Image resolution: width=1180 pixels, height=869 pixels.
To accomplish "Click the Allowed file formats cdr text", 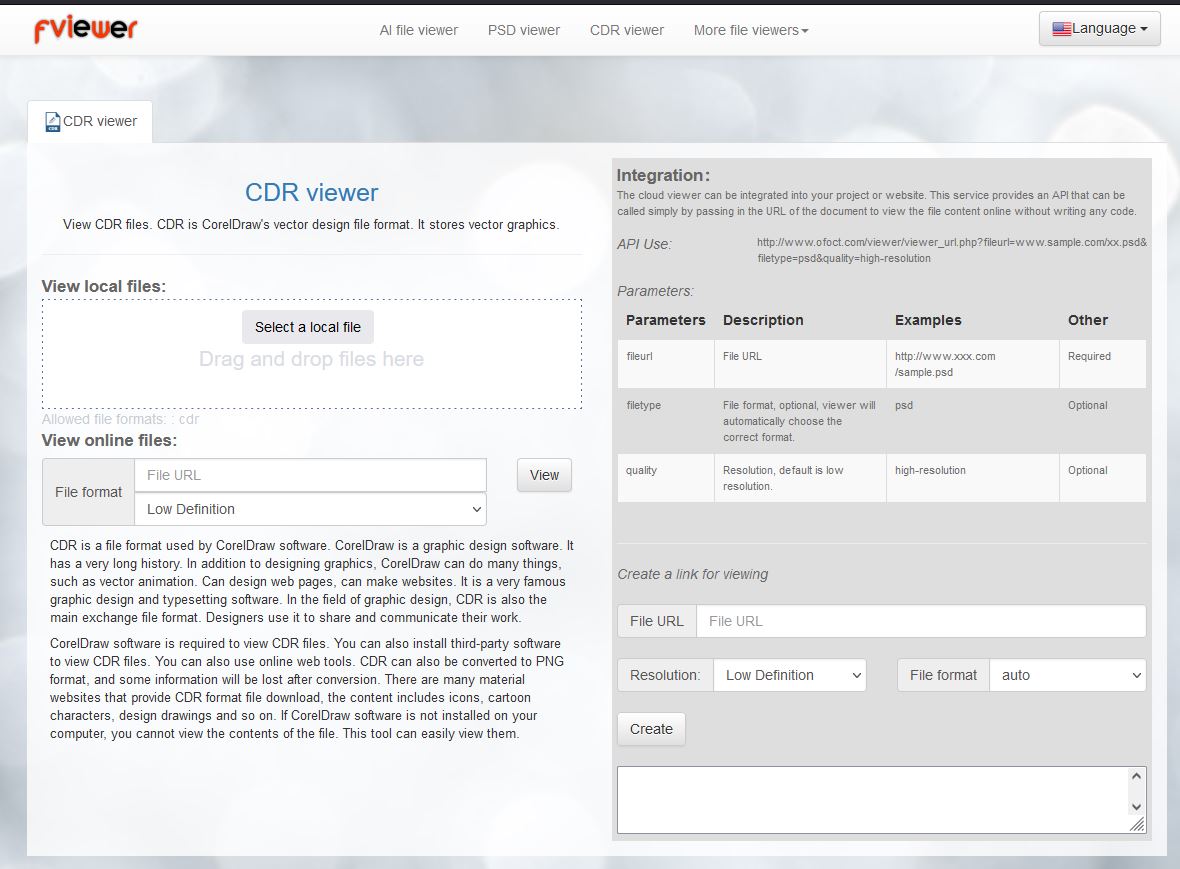I will (x=120, y=419).
